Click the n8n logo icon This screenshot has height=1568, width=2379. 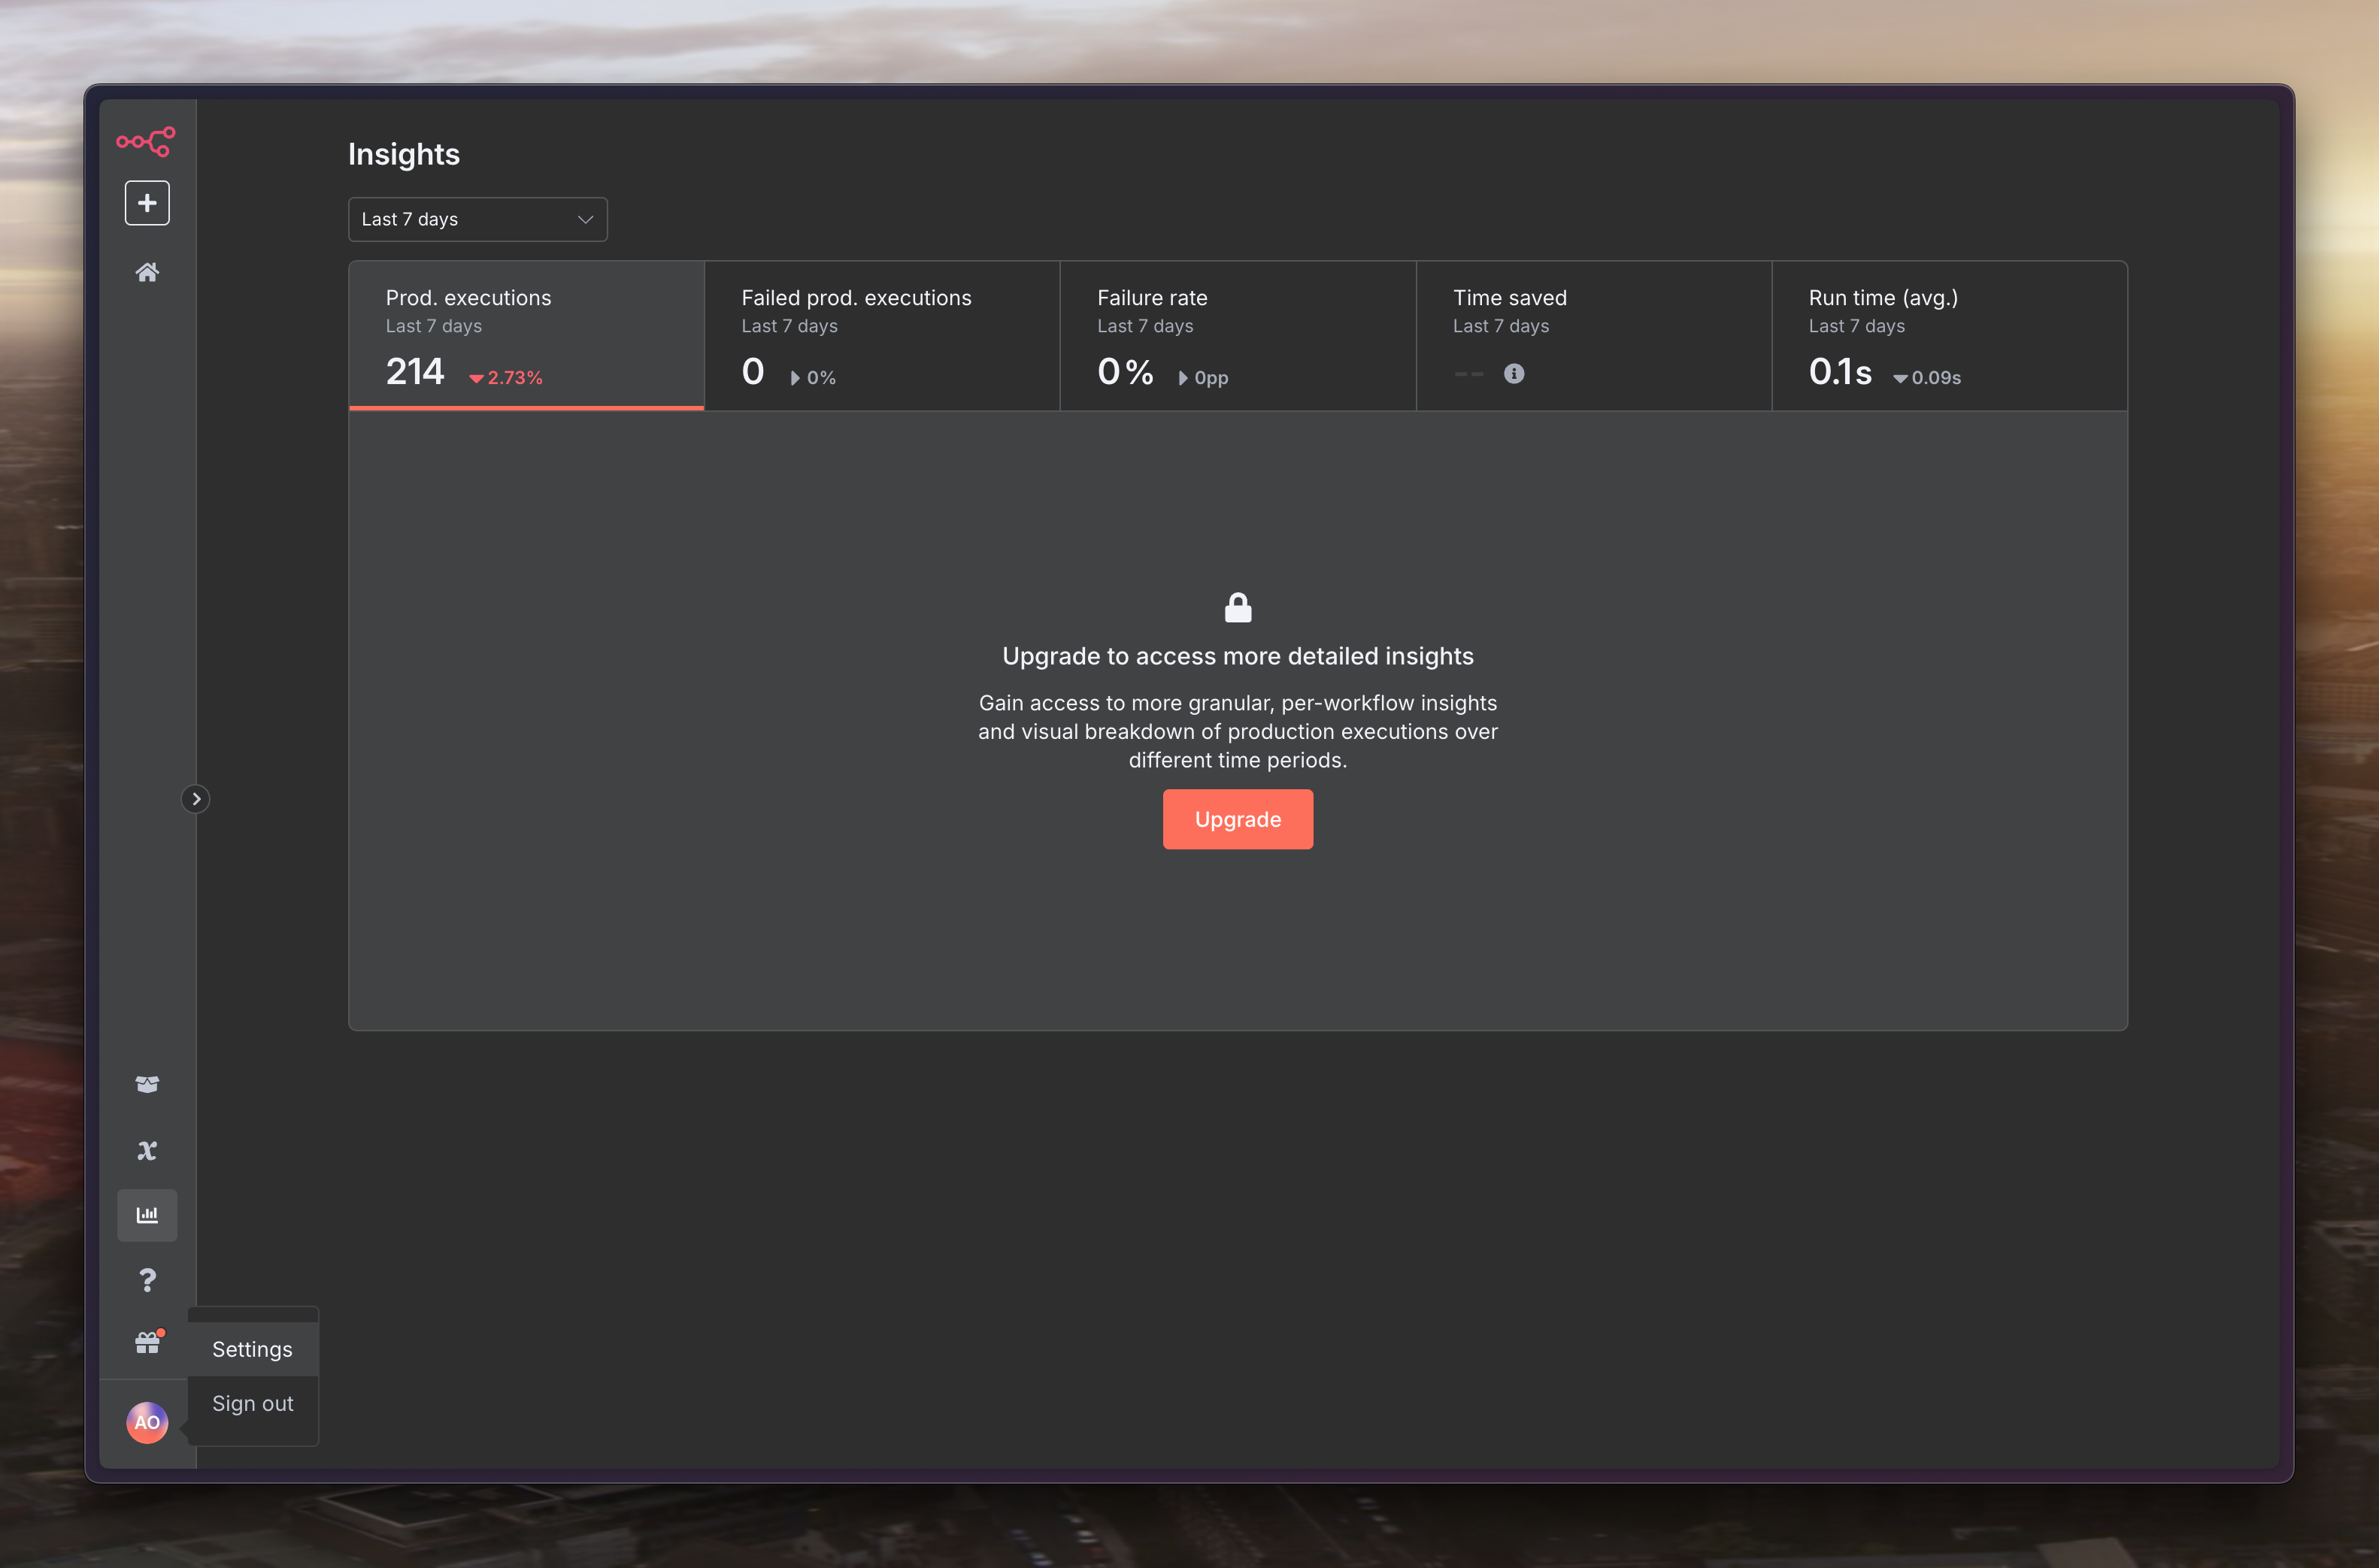coord(146,141)
